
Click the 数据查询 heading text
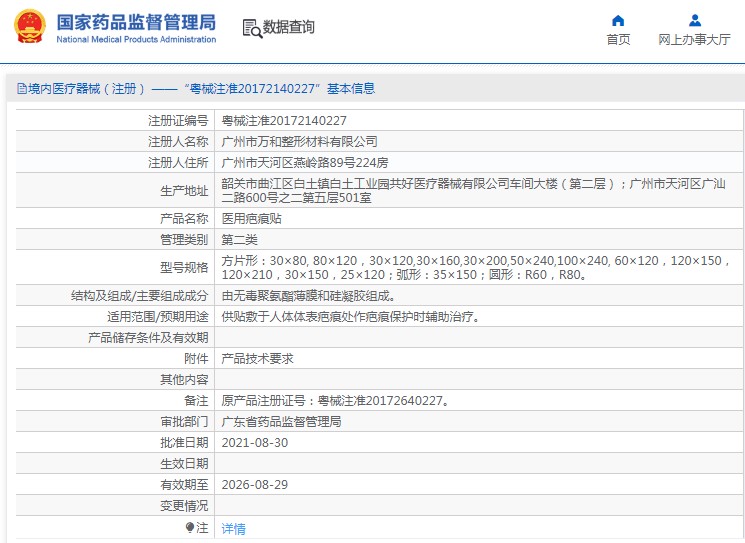click(288, 27)
